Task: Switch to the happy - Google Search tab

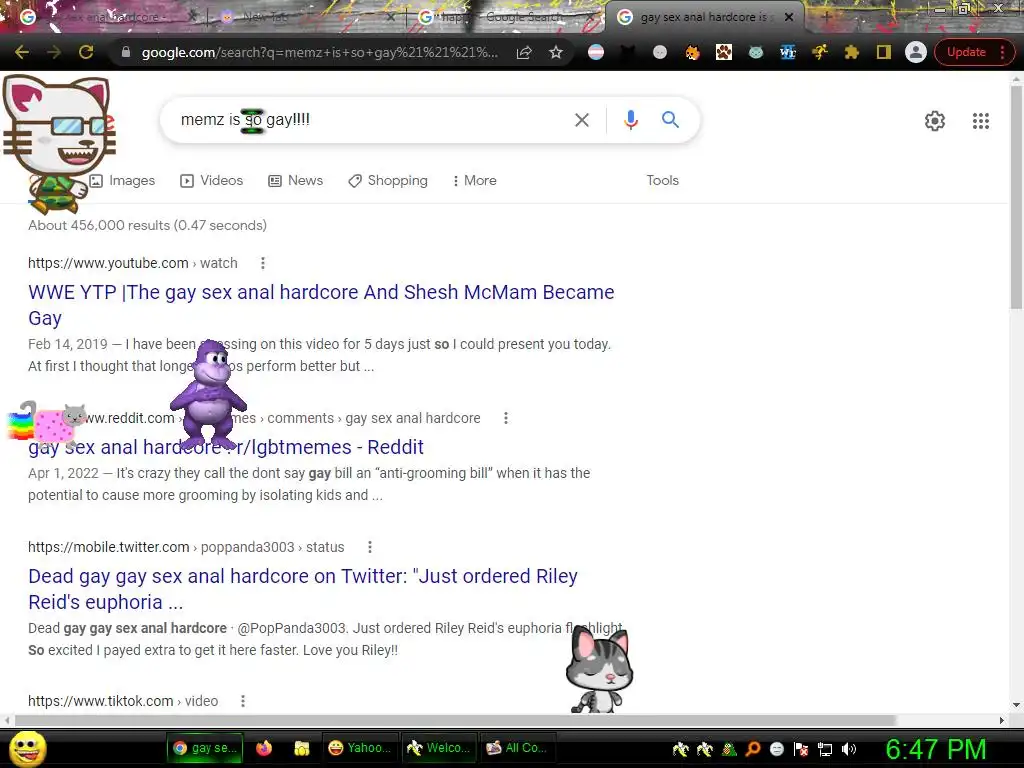Action: [x=506, y=17]
